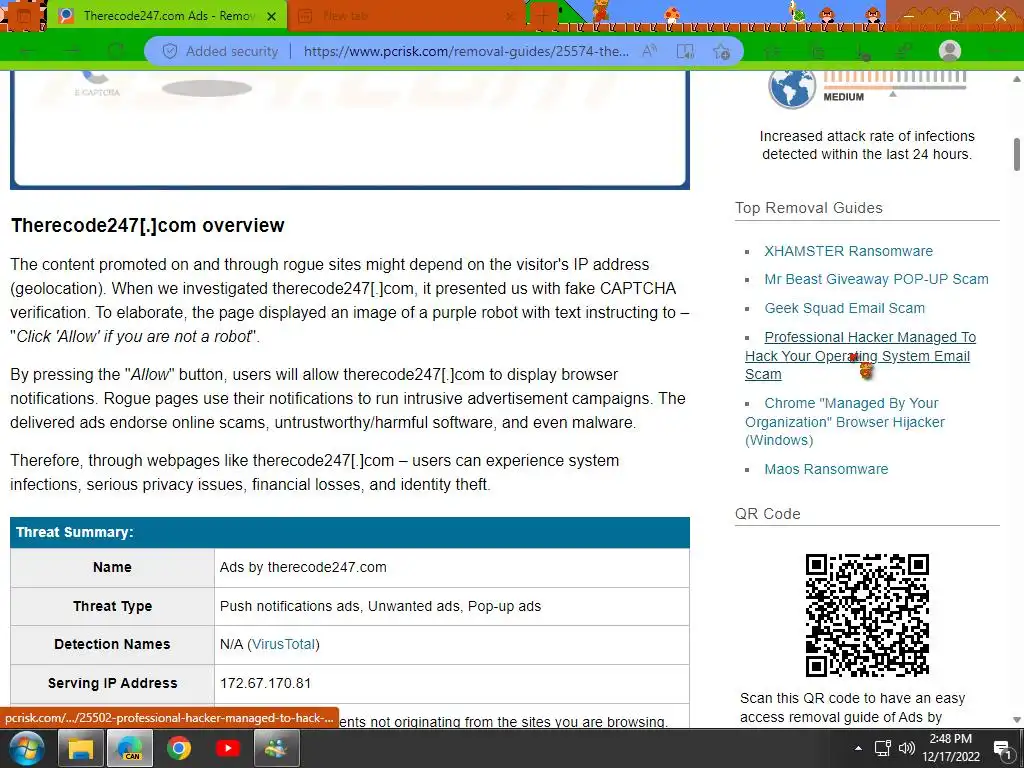Click the 'Name' row label in table
The height and width of the screenshot is (768, 1024).
(x=112, y=568)
